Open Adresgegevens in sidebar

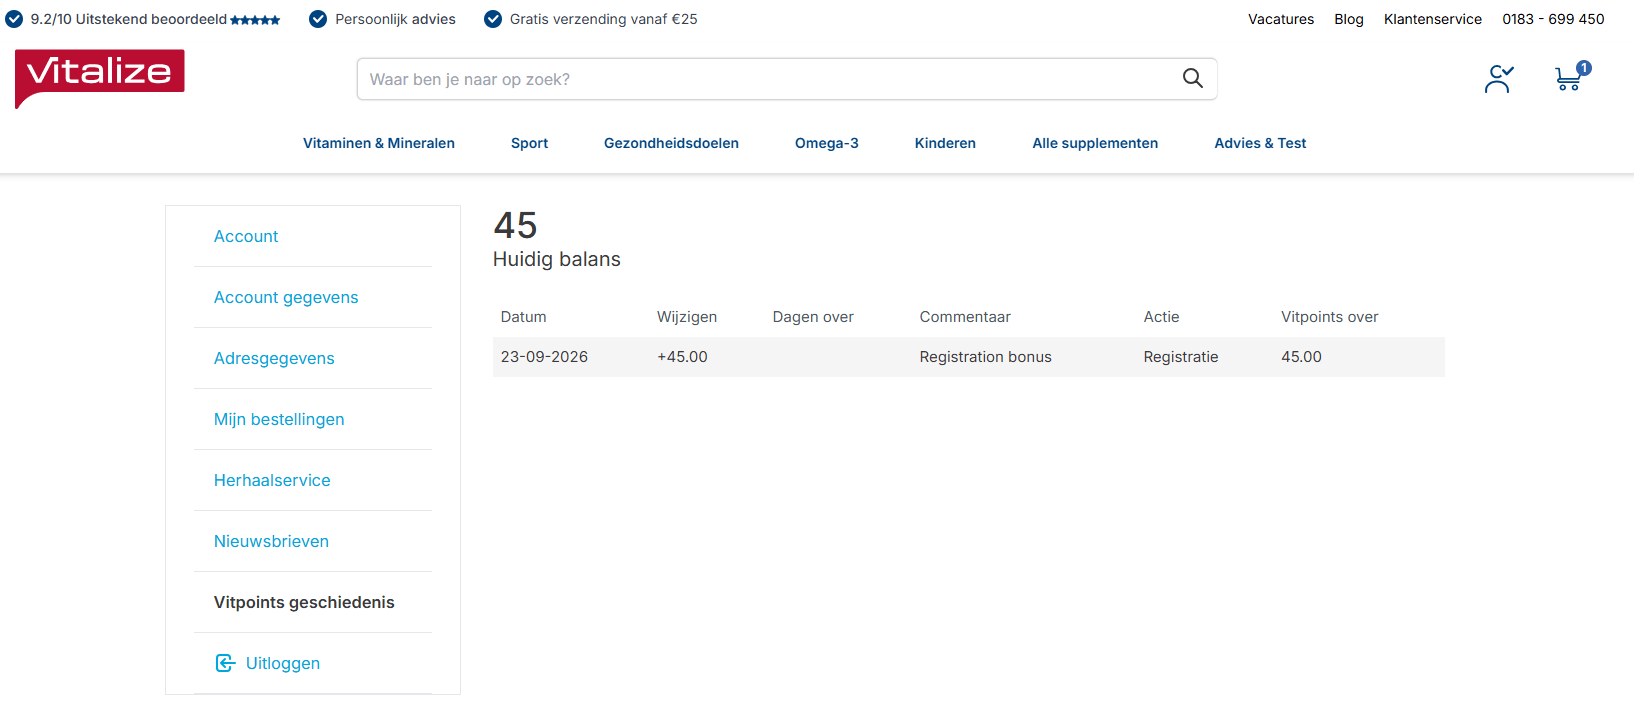point(274,358)
